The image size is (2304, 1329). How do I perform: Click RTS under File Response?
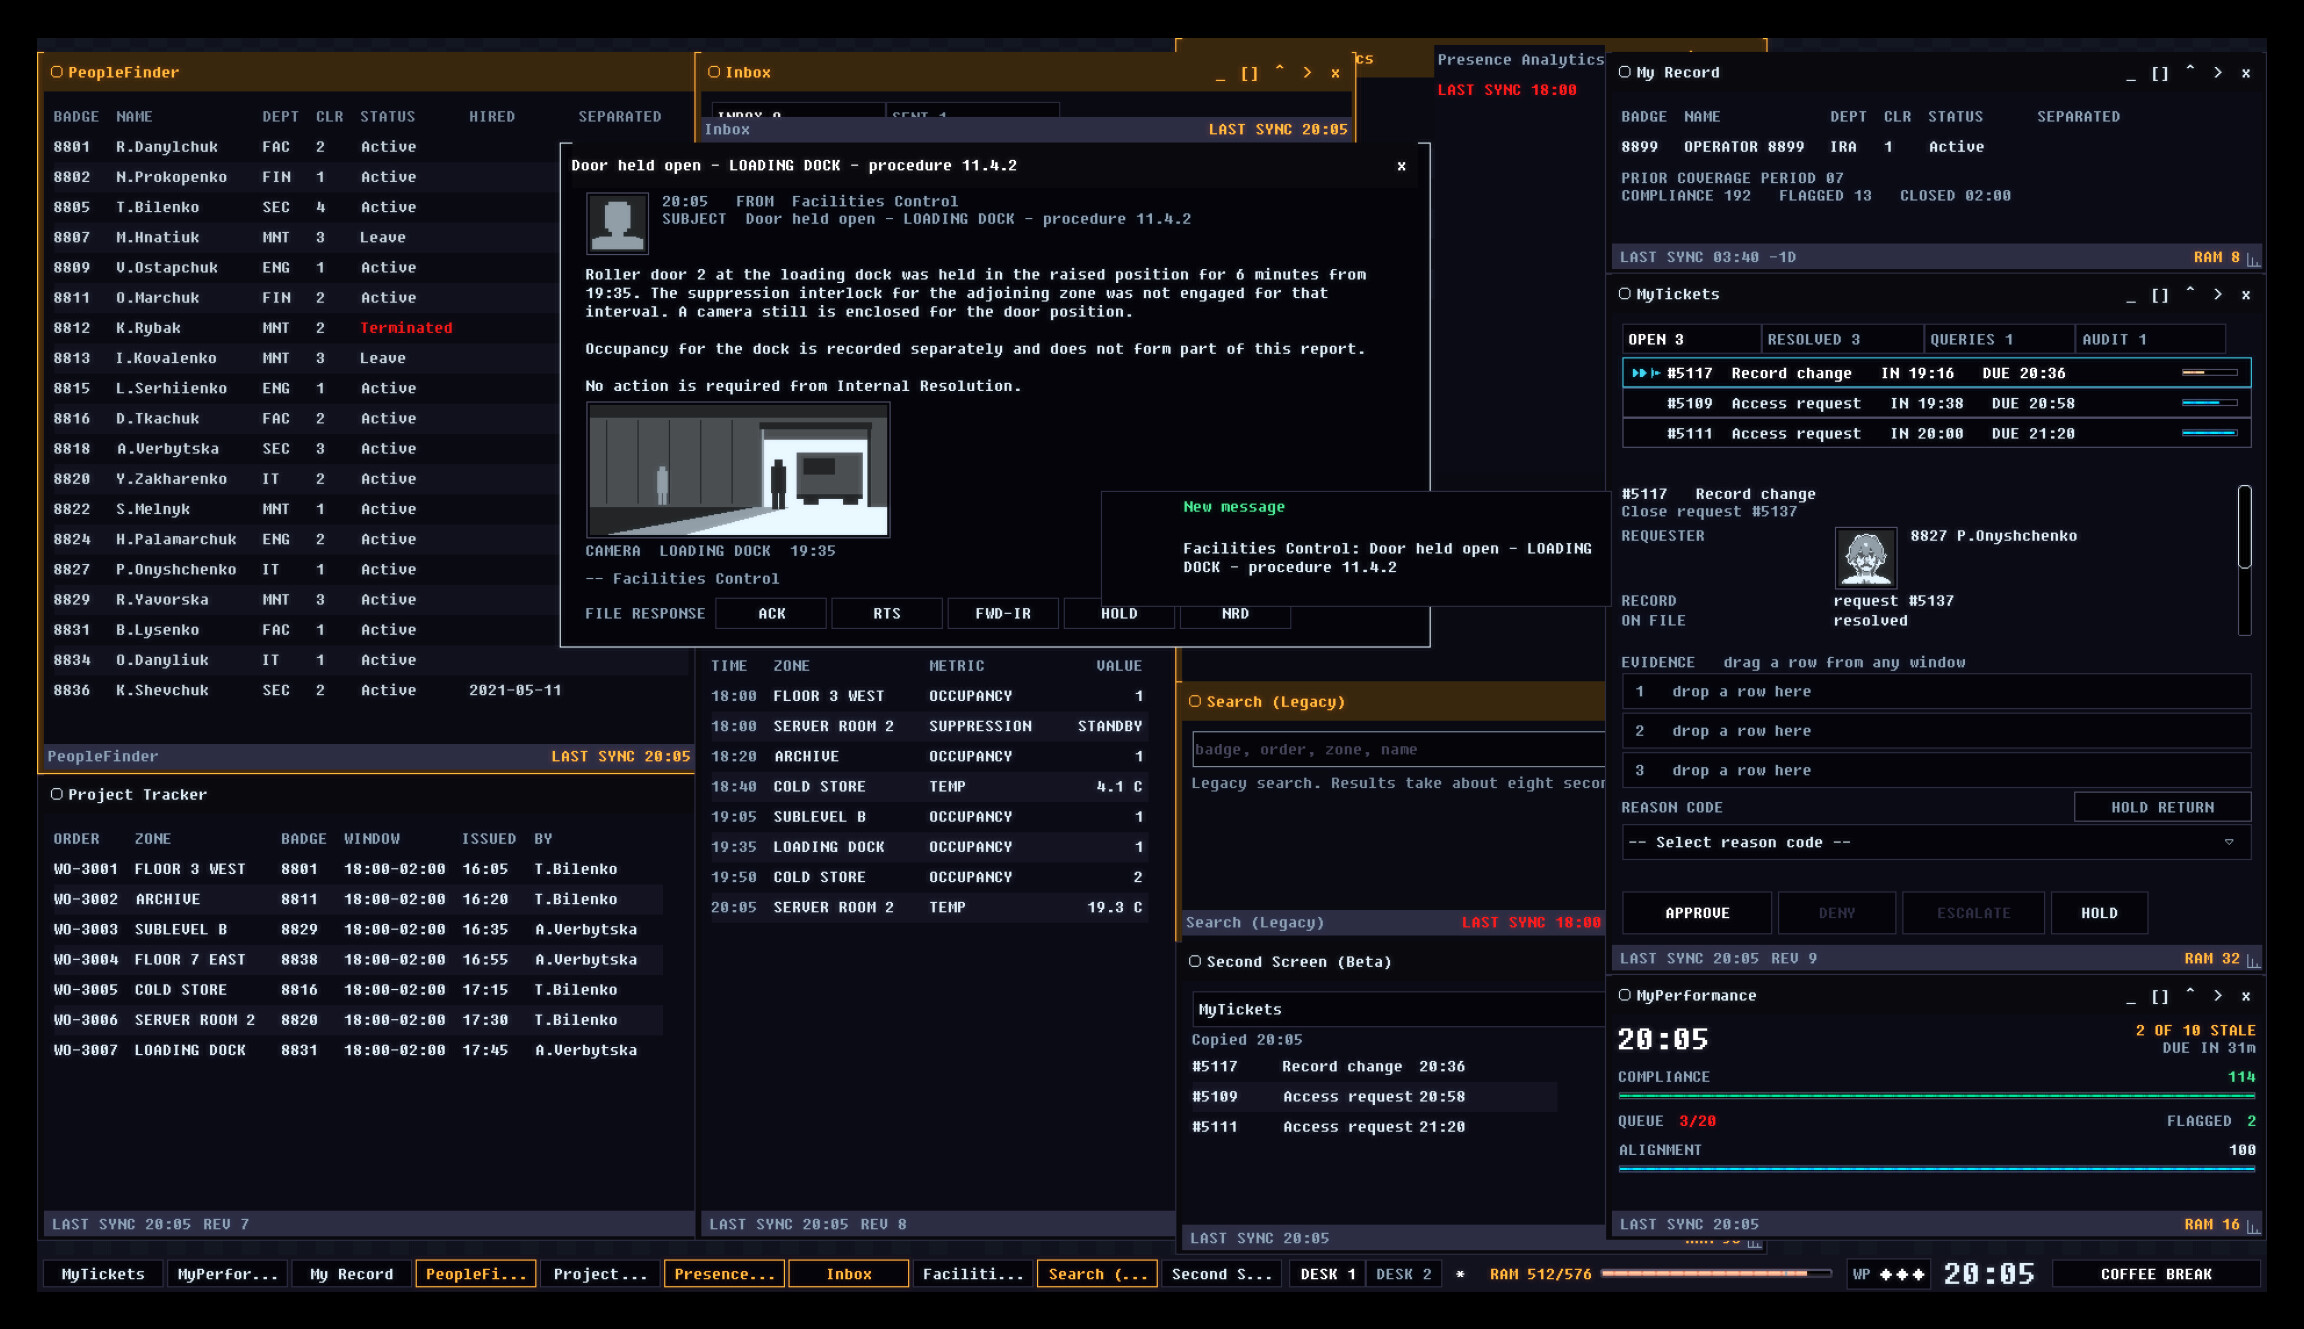[886, 614]
